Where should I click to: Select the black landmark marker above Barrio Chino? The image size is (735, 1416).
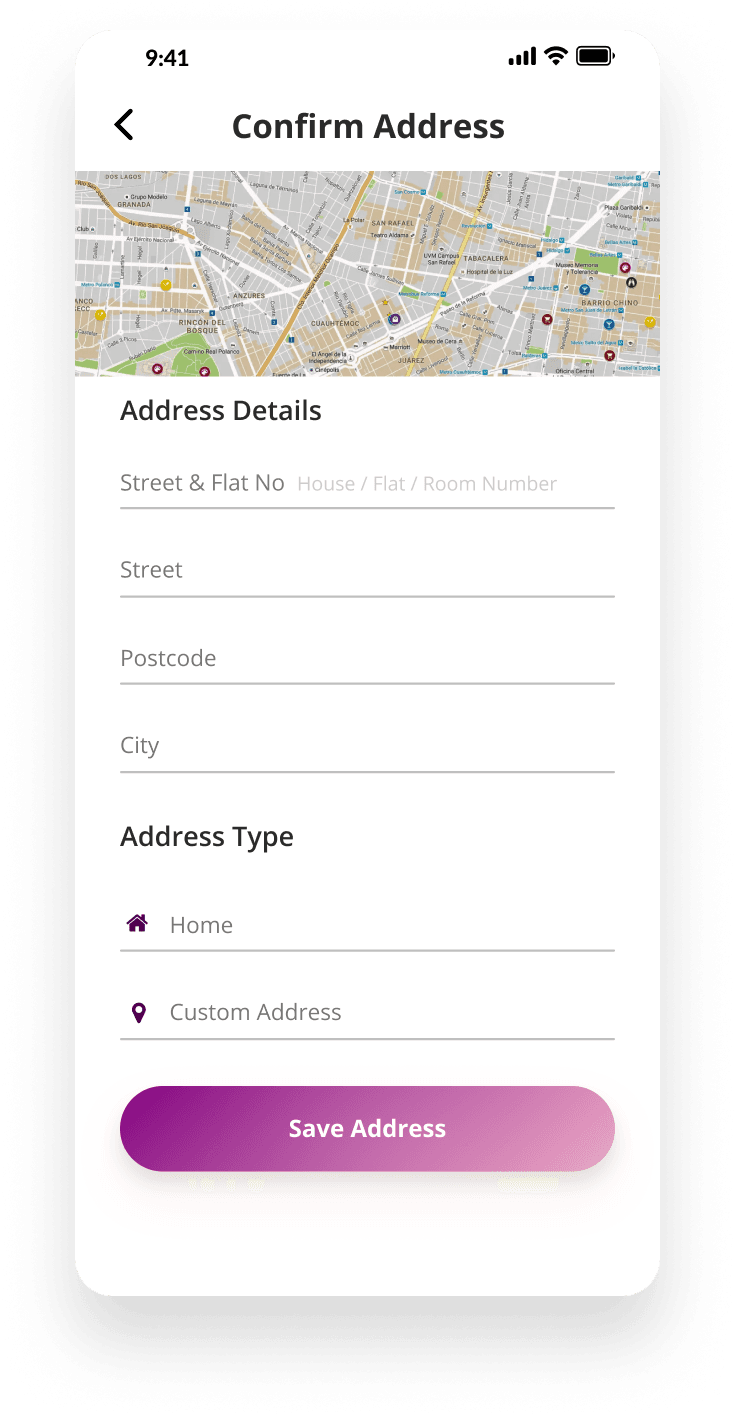click(631, 282)
